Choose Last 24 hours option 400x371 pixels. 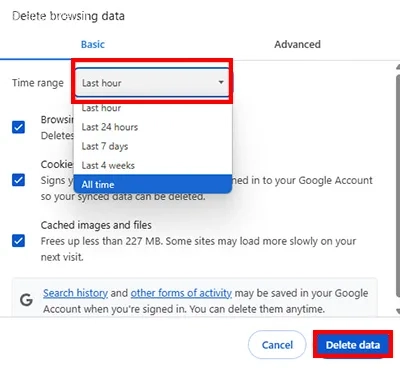(x=153, y=127)
